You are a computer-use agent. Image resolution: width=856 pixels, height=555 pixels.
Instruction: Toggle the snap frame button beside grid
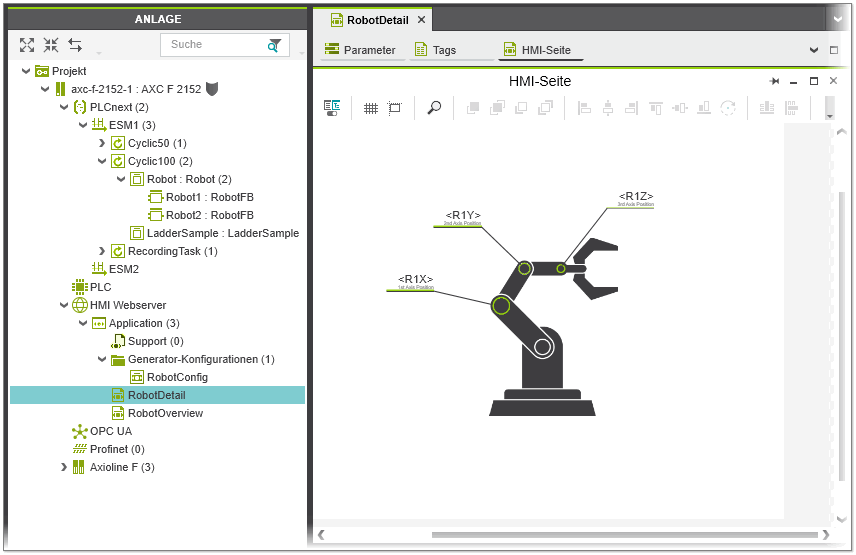click(x=394, y=108)
